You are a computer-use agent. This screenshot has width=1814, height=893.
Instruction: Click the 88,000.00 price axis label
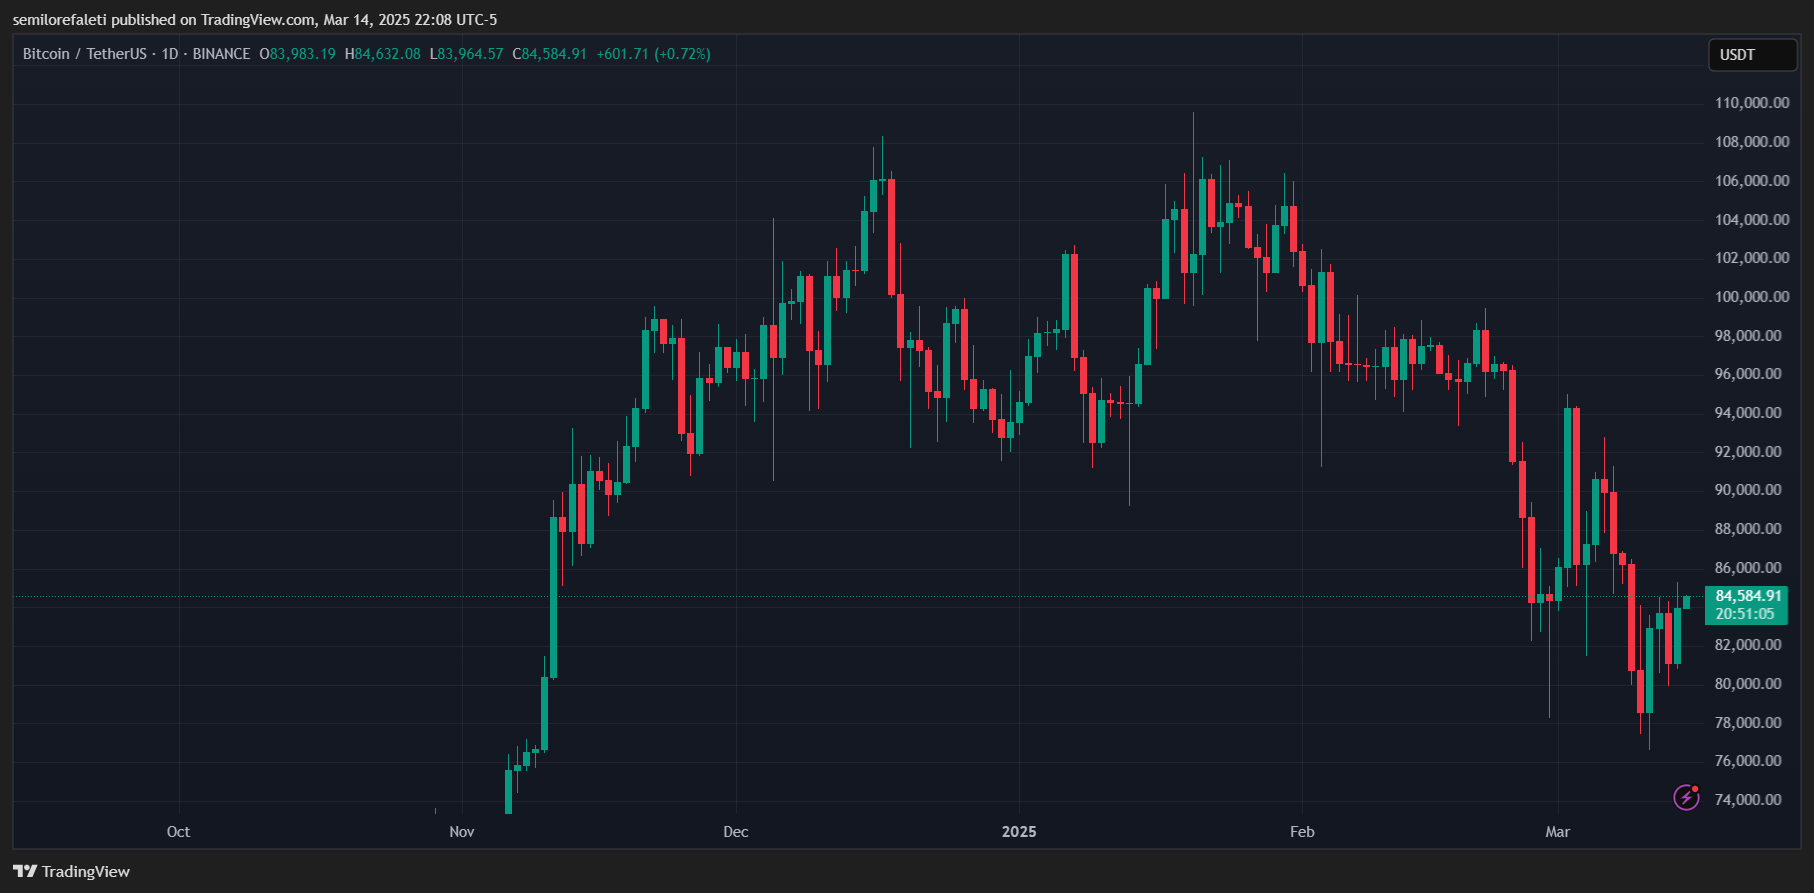click(x=1748, y=529)
